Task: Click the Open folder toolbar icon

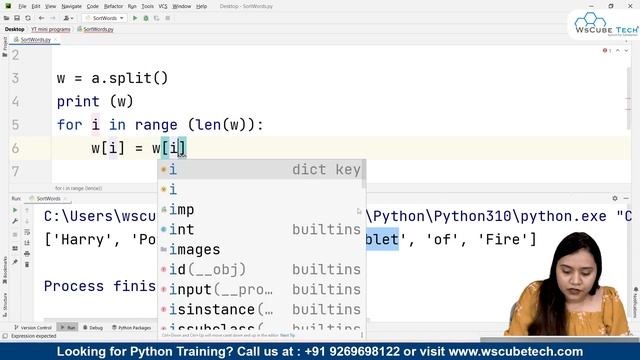Action: (x=7, y=18)
